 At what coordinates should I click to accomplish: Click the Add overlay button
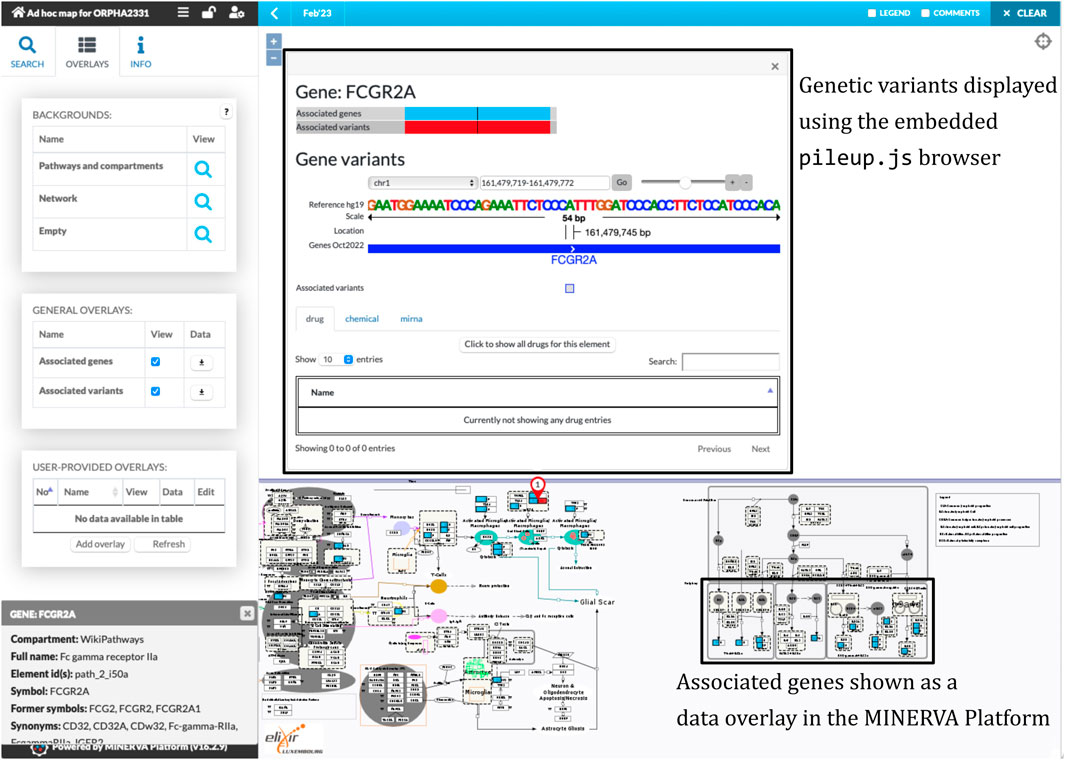[100, 544]
